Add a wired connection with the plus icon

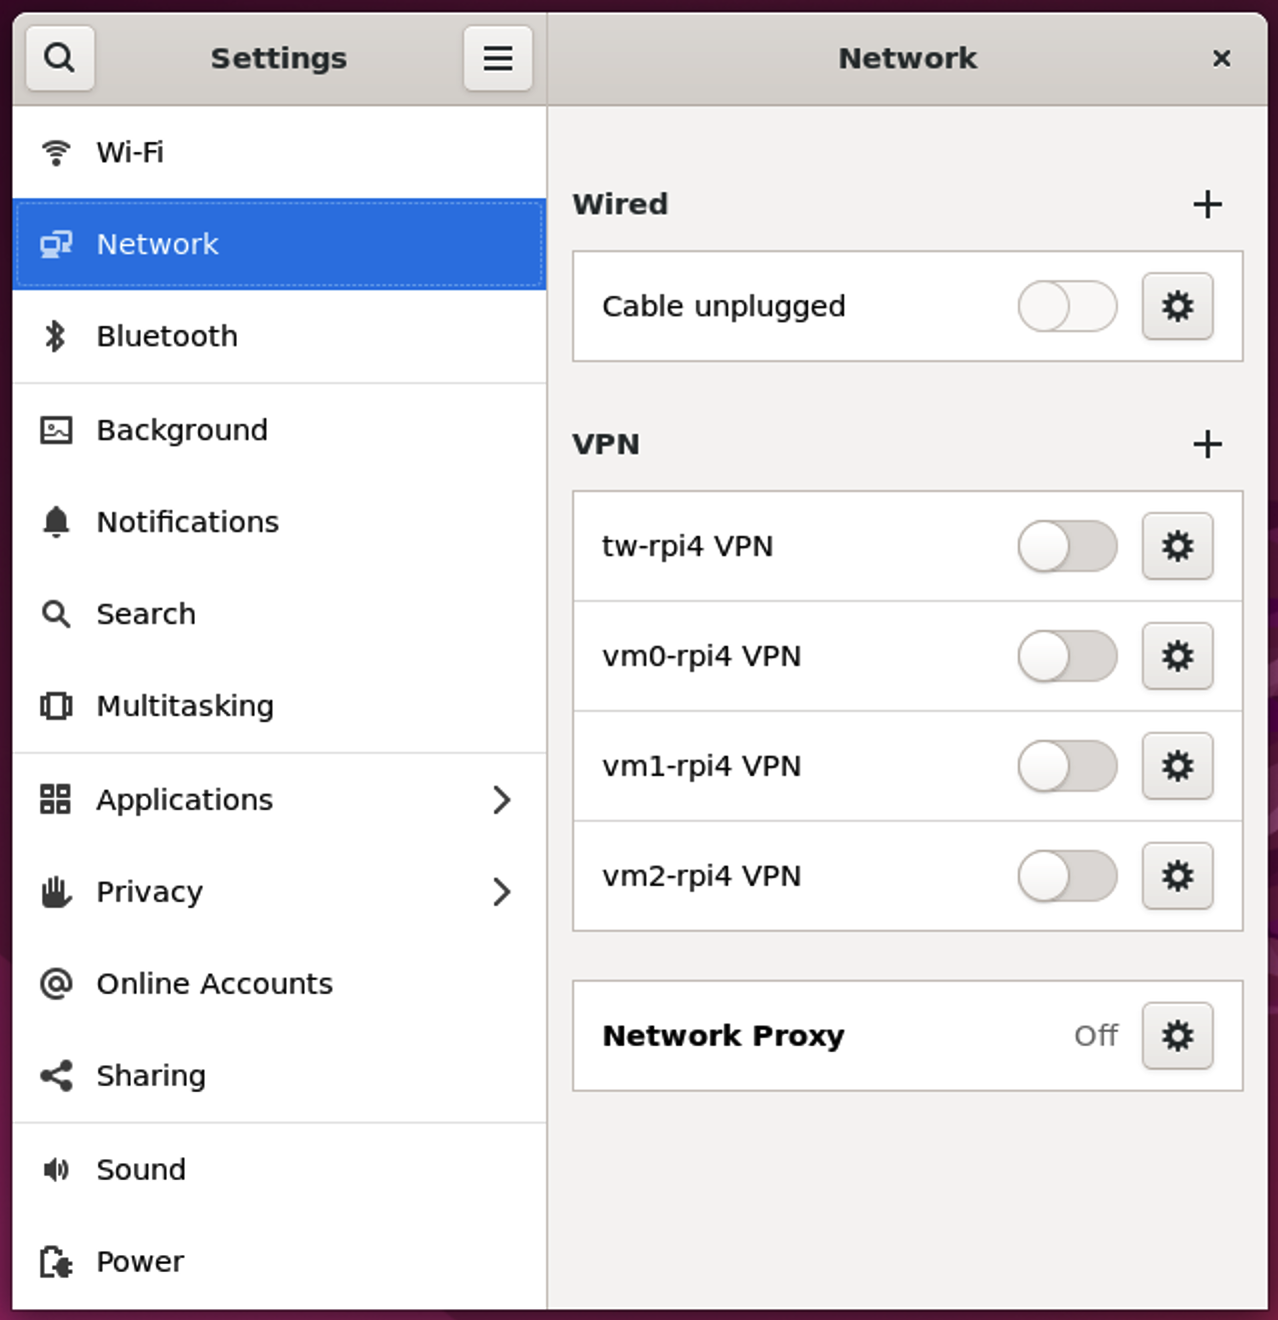tap(1207, 204)
